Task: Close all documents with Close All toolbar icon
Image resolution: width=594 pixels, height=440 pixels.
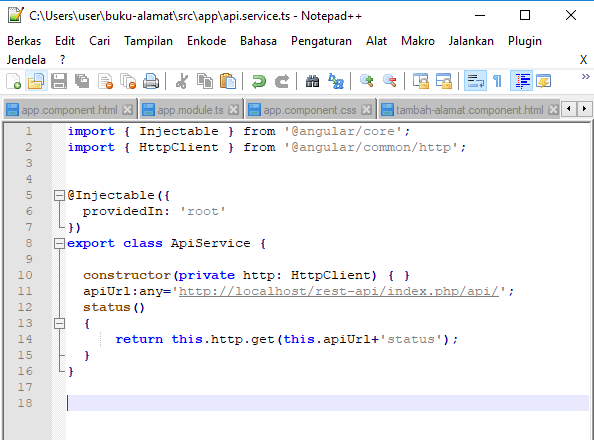Action: coord(128,81)
